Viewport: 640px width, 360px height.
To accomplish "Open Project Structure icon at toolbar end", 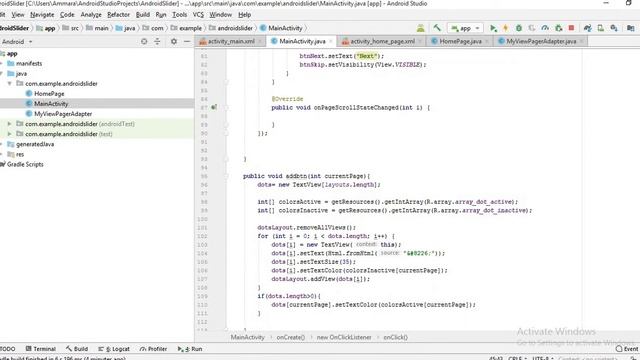I will (x=631, y=28).
